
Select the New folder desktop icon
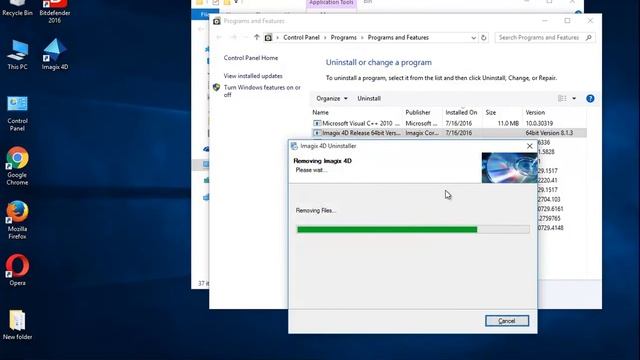pos(17,325)
